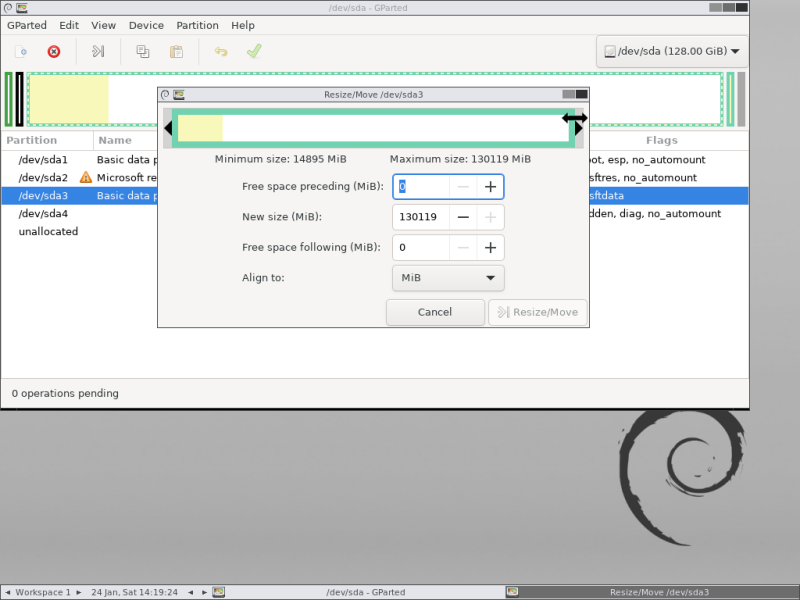800x600 pixels.
Task: Click the Resize/Move confirm button in dialog
Action: point(538,312)
